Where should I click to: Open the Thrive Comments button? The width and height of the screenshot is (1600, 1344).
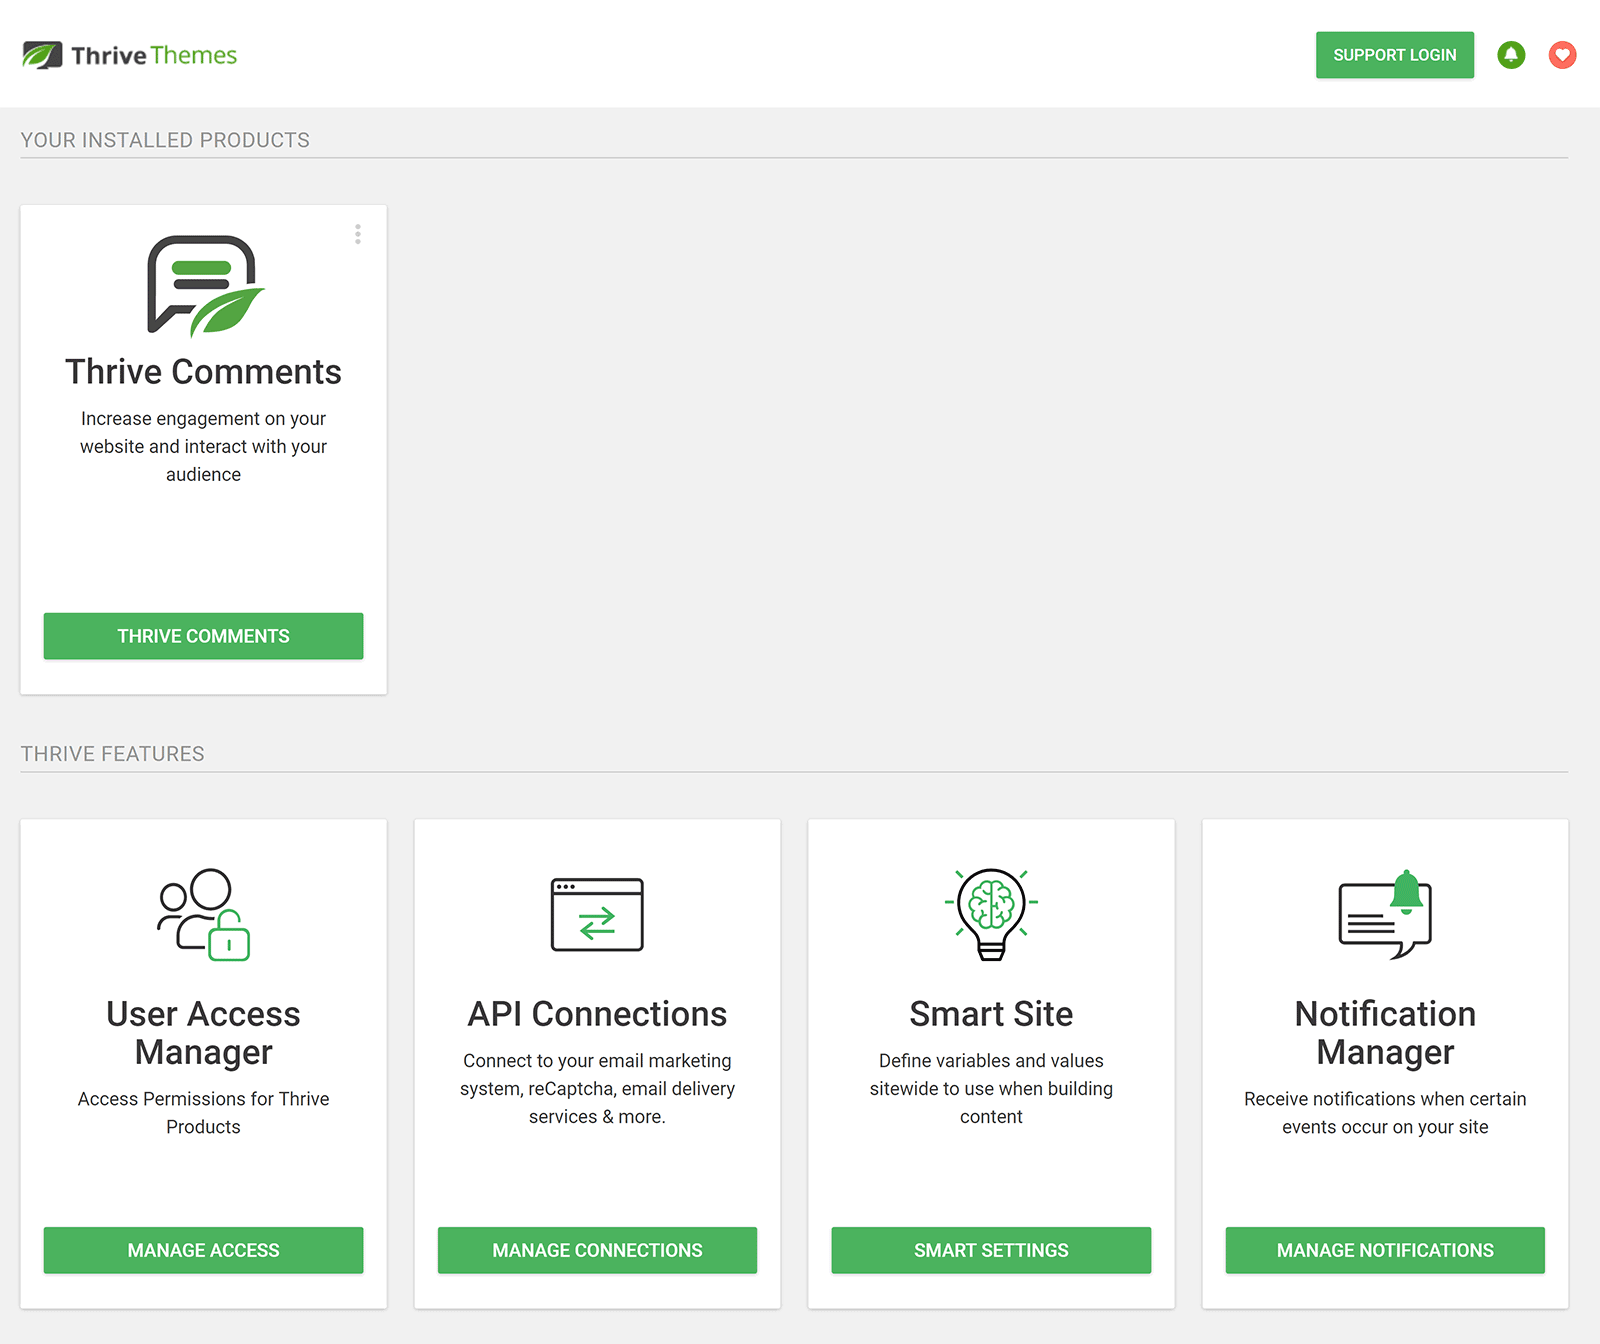203,636
